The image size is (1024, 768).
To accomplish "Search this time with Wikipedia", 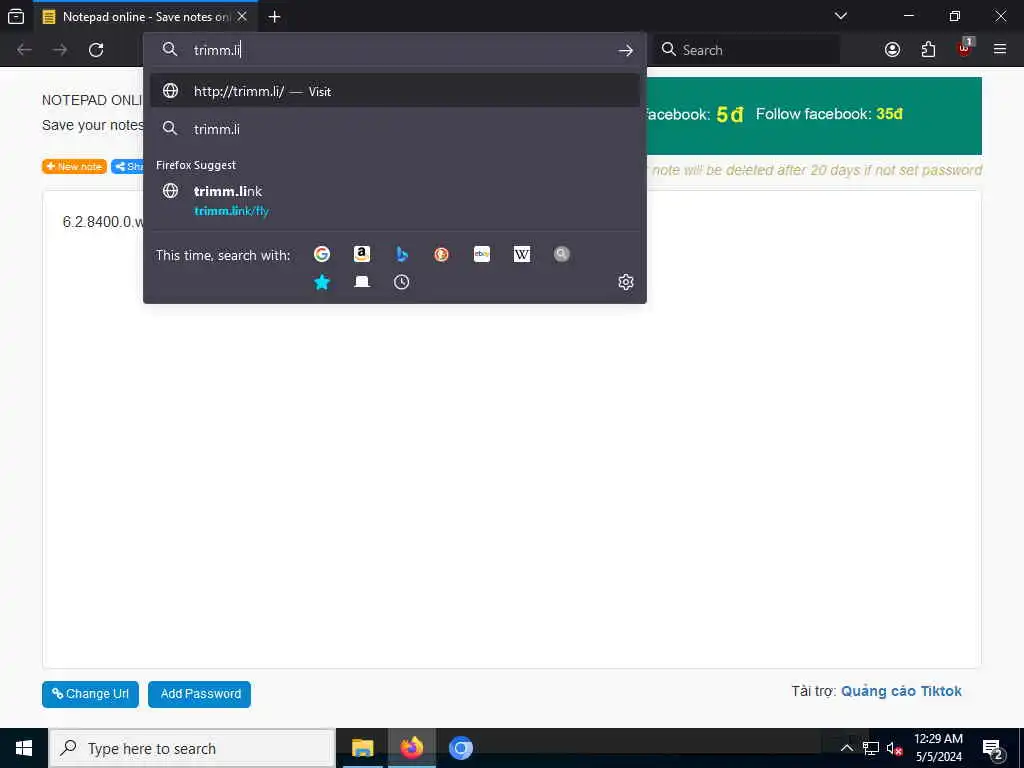I will (x=522, y=254).
